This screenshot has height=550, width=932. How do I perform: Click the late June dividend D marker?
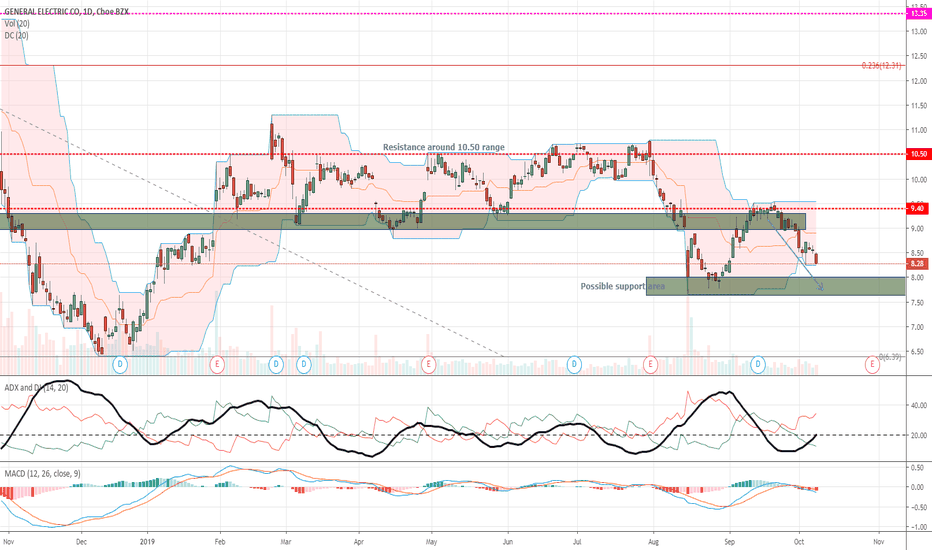(x=574, y=364)
